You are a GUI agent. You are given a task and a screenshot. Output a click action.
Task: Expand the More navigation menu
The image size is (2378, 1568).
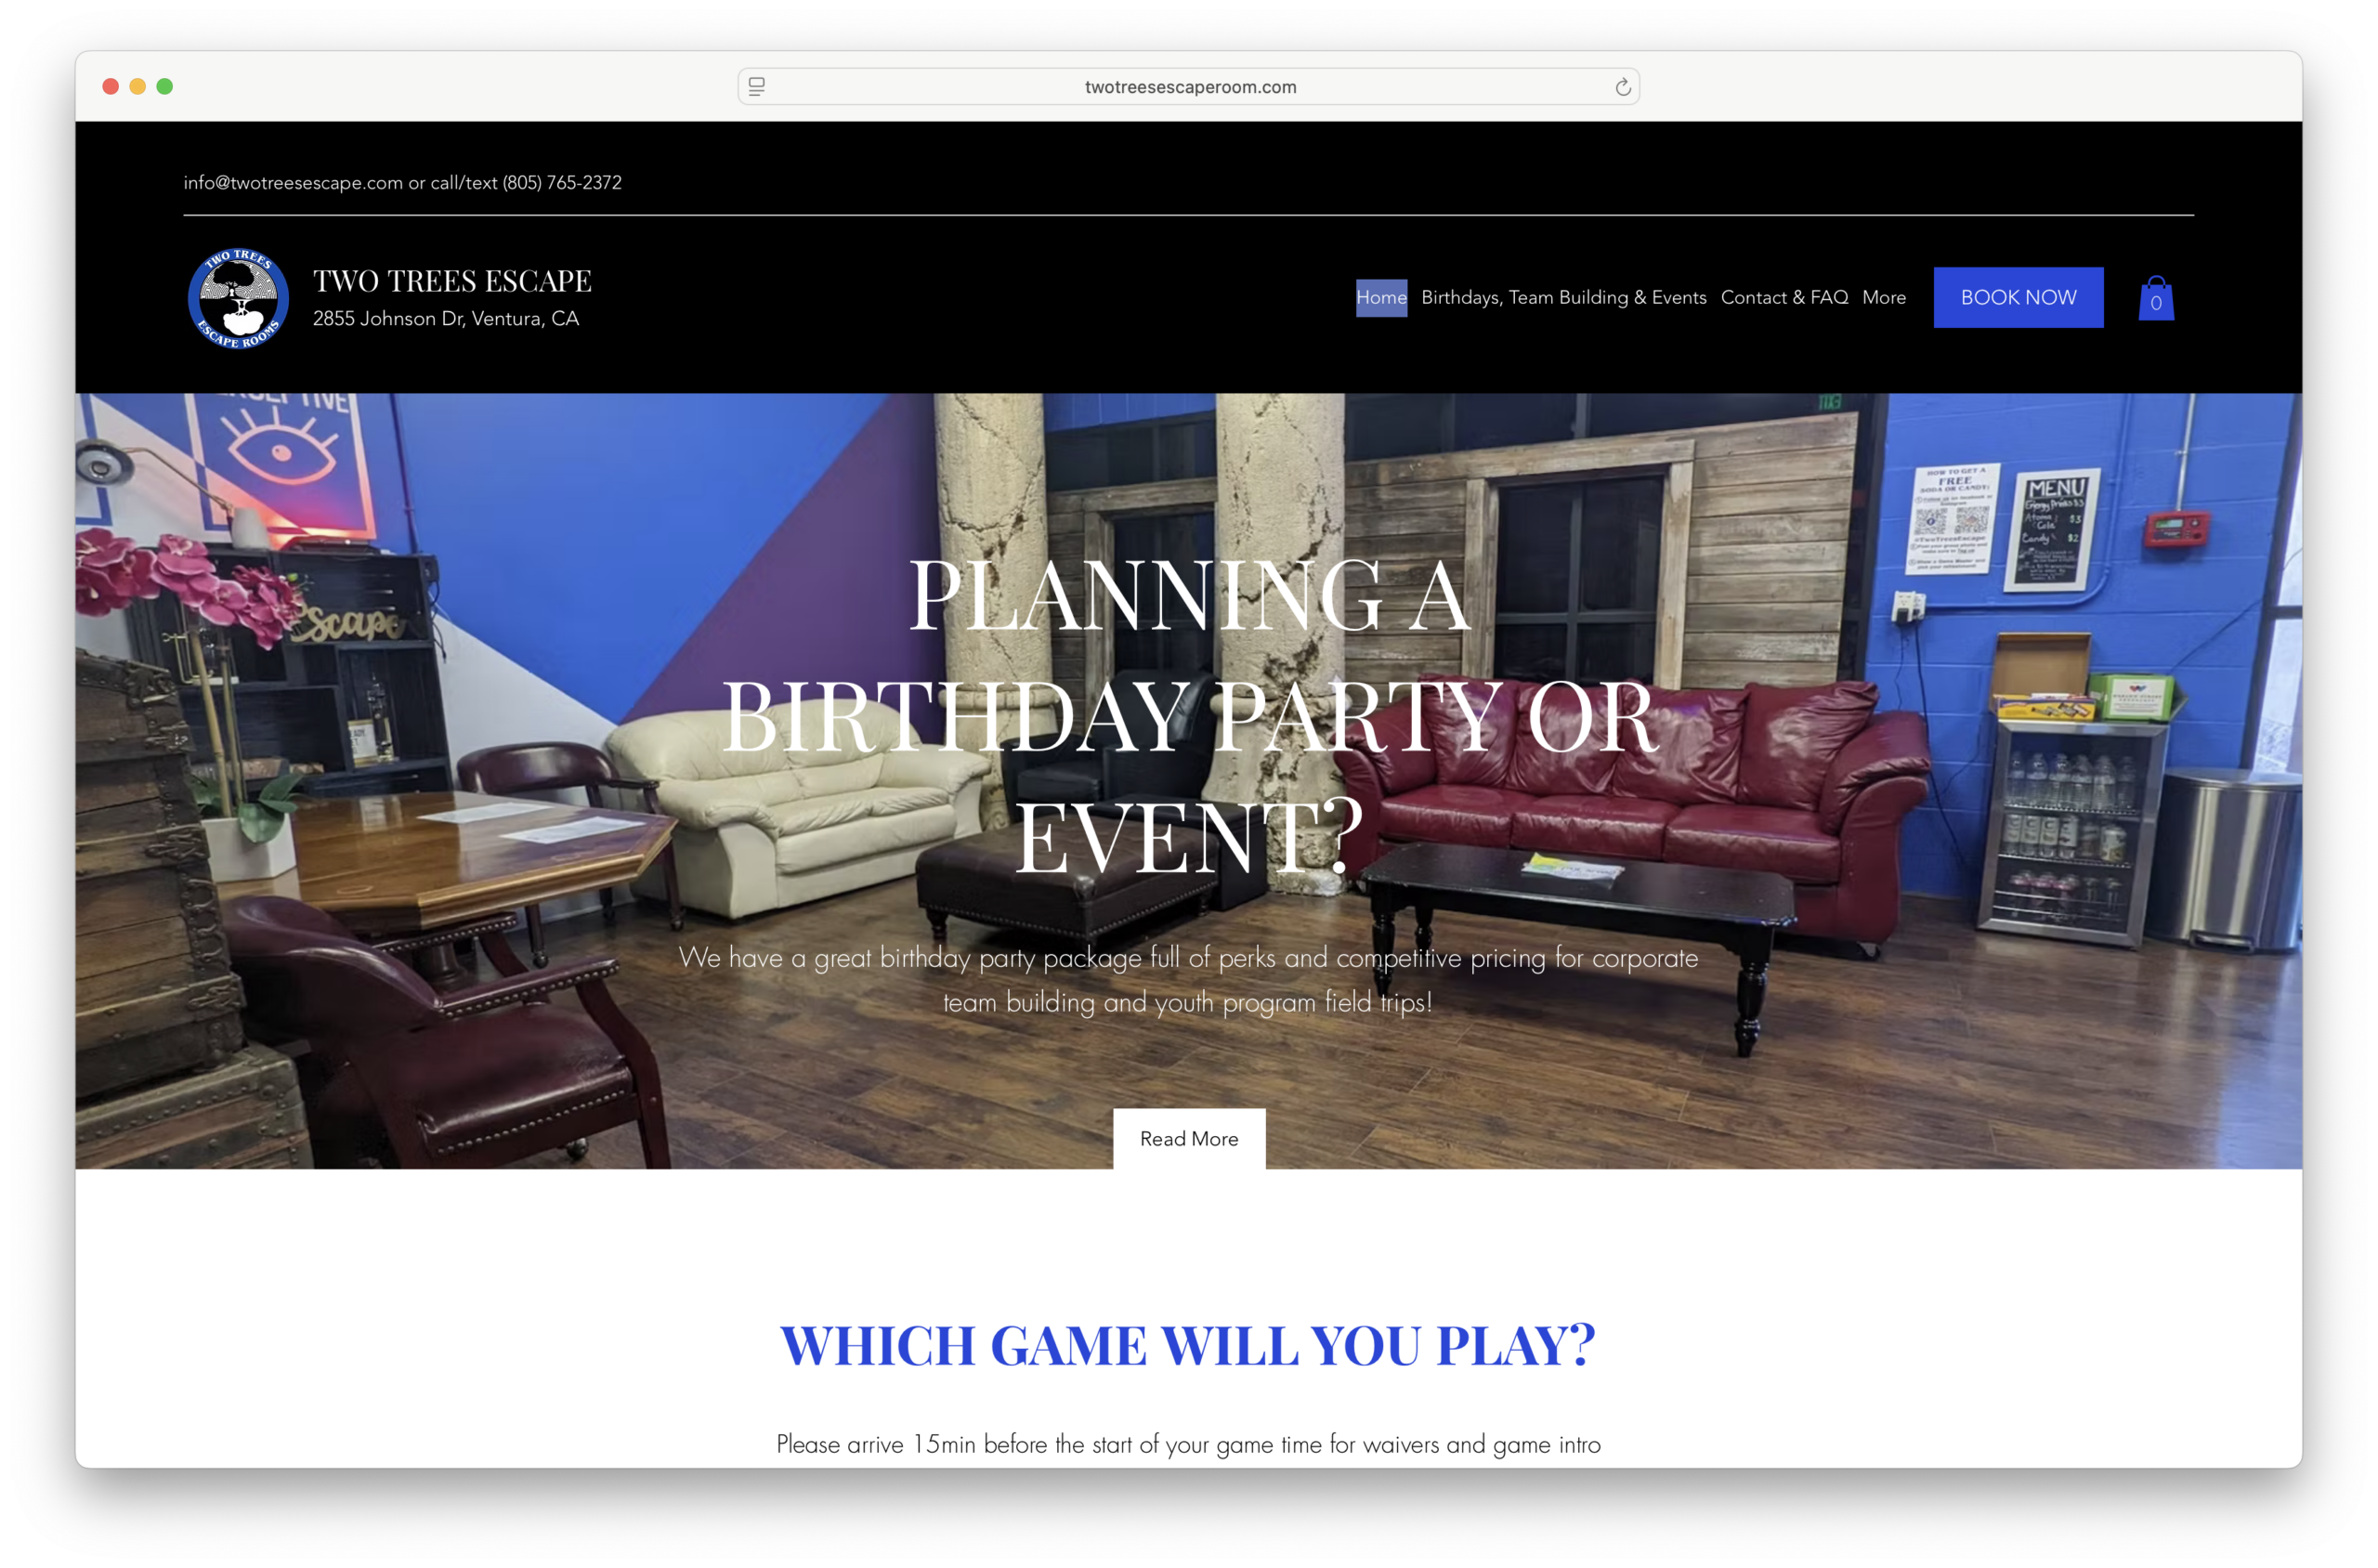point(1883,298)
